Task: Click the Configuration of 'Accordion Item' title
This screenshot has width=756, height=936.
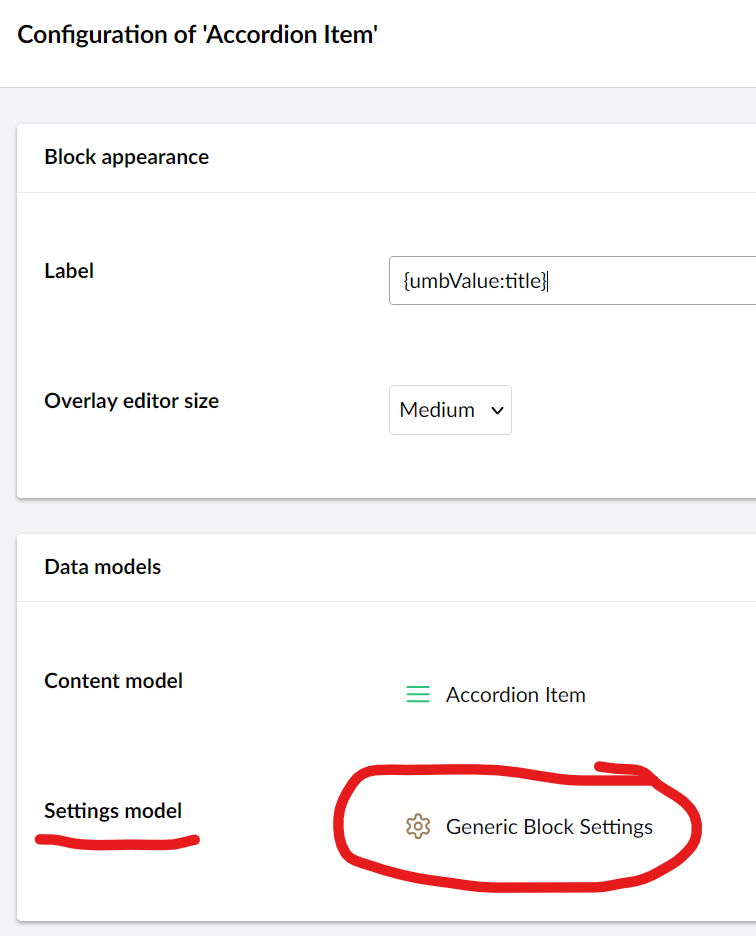Action: click(198, 35)
